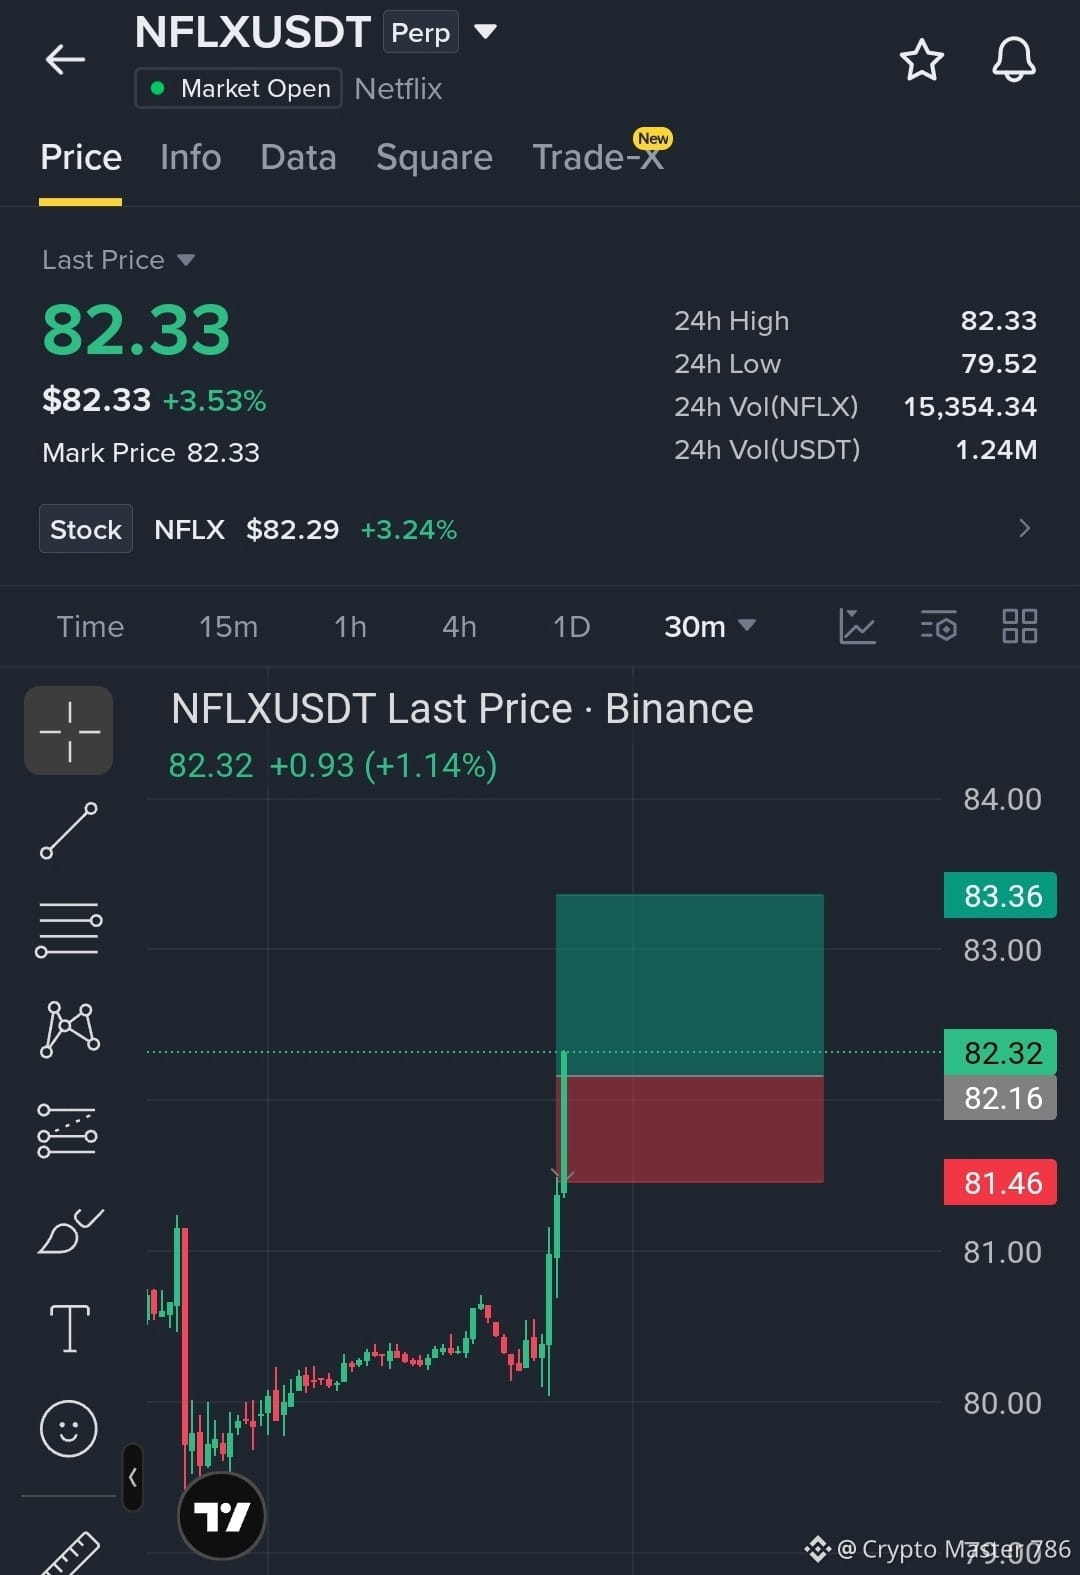The height and width of the screenshot is (1575, 1080).
Task: Select the long position forecasting tool
Action: 67,1130
